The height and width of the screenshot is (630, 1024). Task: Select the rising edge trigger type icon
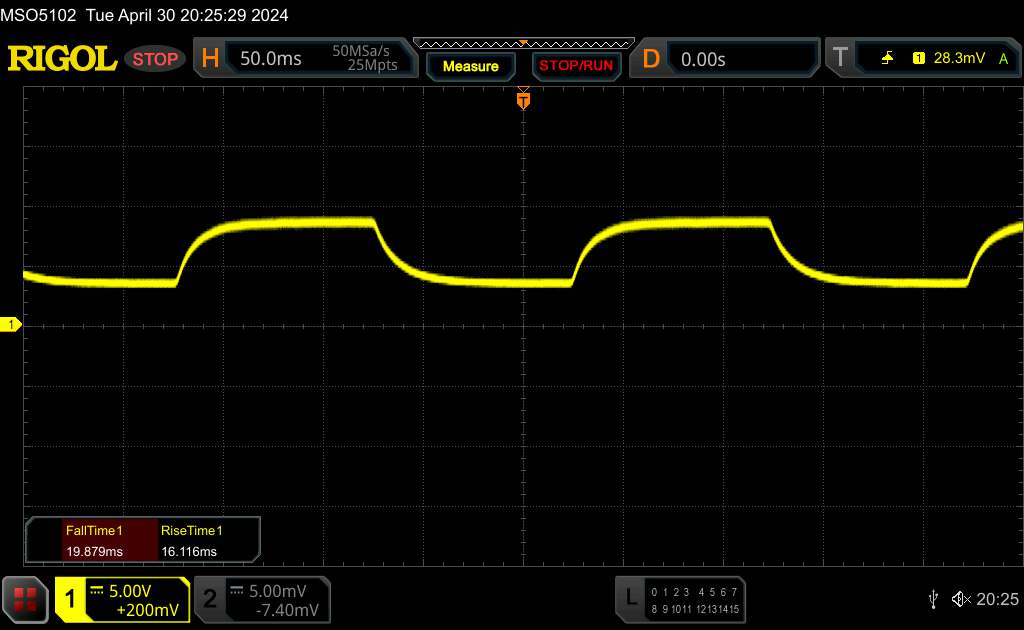[x=887, y=59]
